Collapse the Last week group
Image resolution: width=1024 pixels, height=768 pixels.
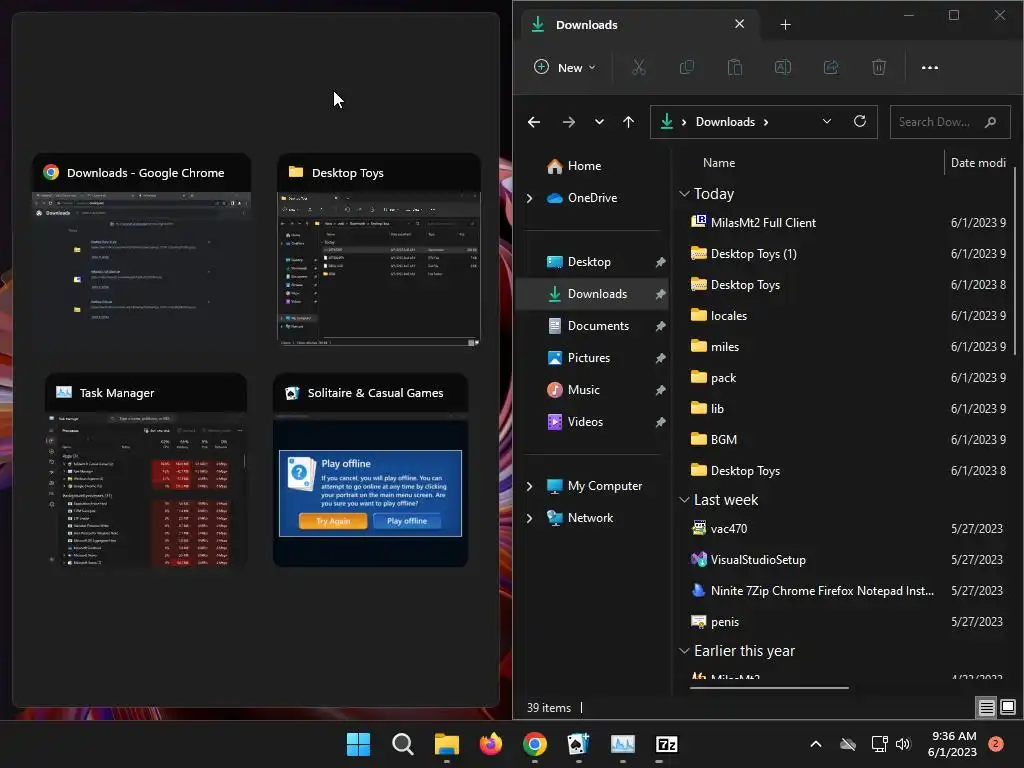click(684, 500)
